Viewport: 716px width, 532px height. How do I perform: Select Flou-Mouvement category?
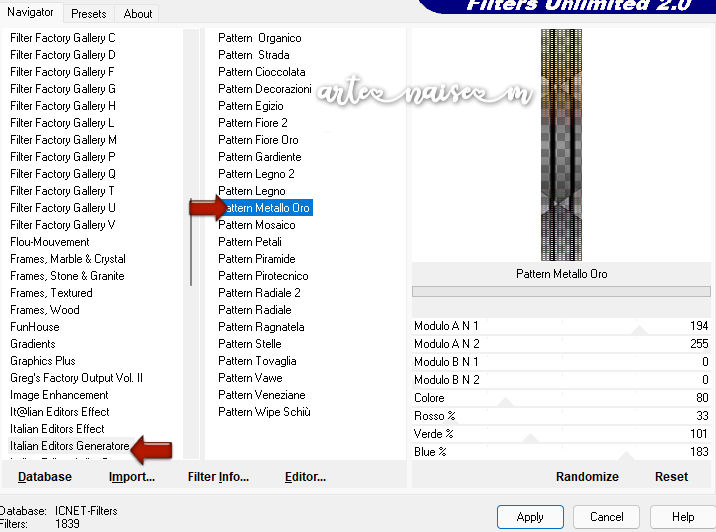[x=50, y=242]
